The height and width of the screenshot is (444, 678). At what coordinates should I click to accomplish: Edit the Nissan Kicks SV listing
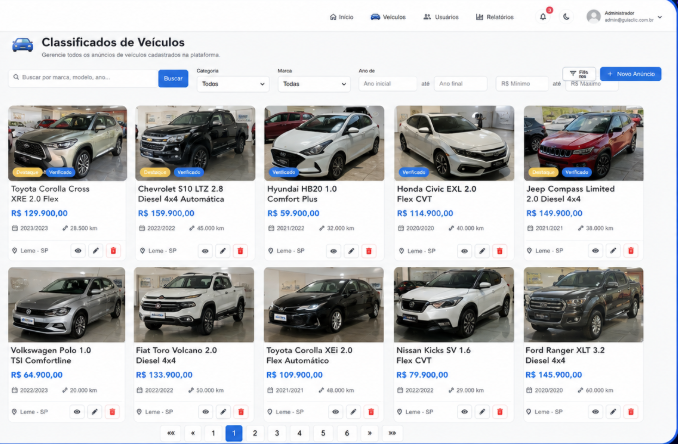click(x=482, y=412)
